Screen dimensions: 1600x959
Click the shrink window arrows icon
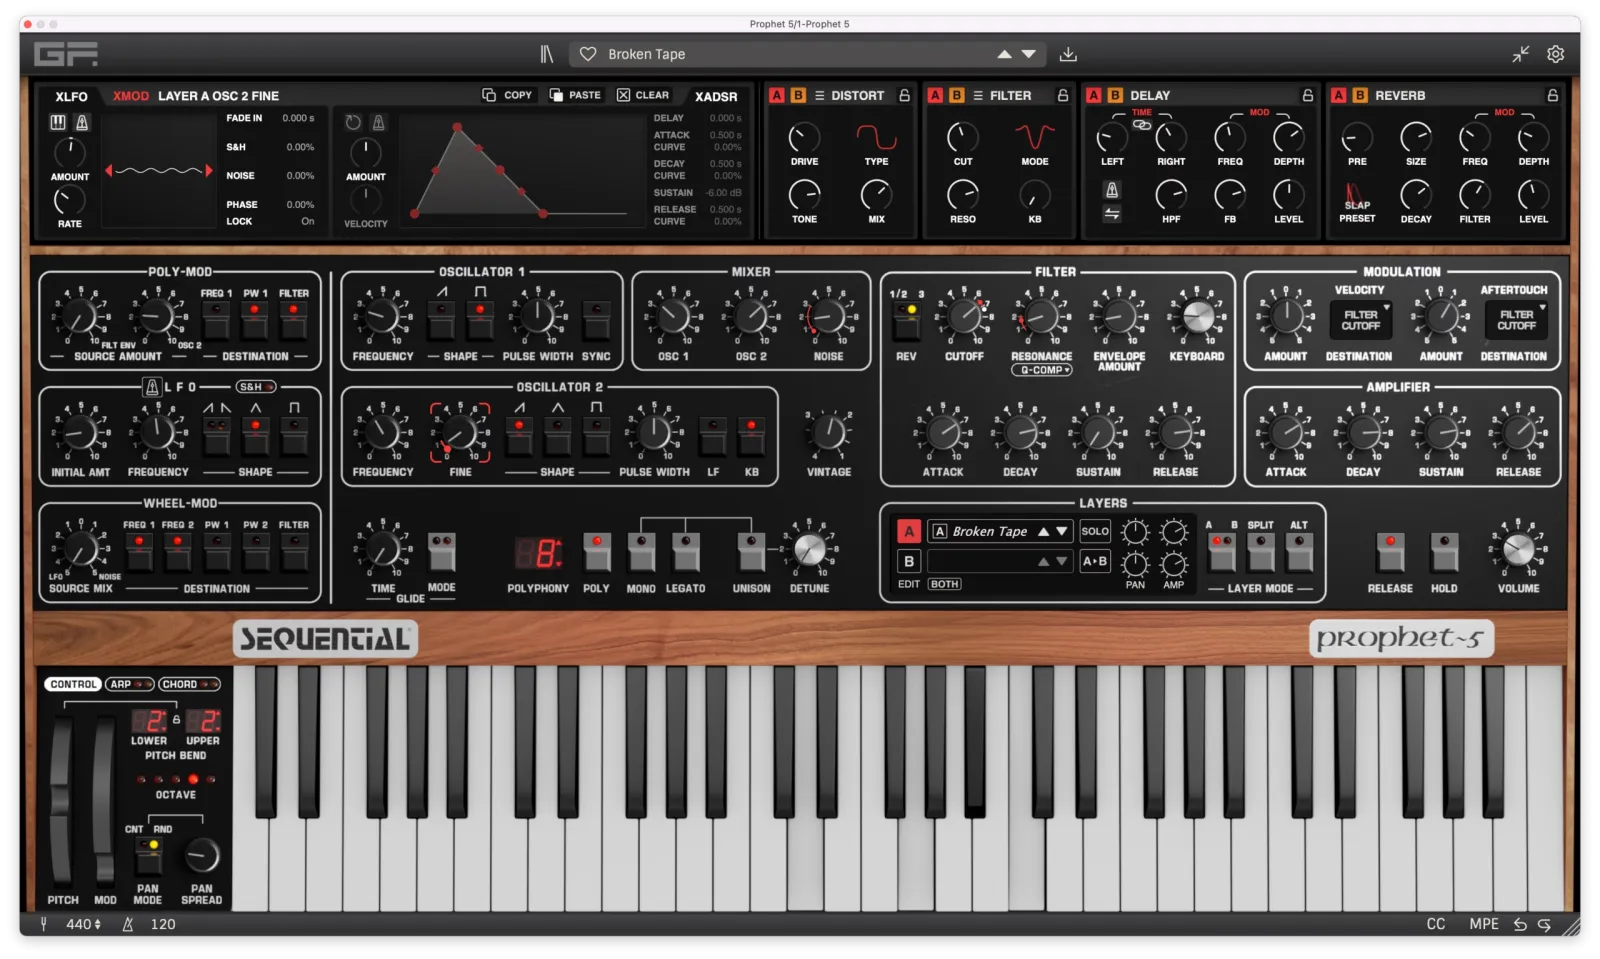pos(1521,54)
